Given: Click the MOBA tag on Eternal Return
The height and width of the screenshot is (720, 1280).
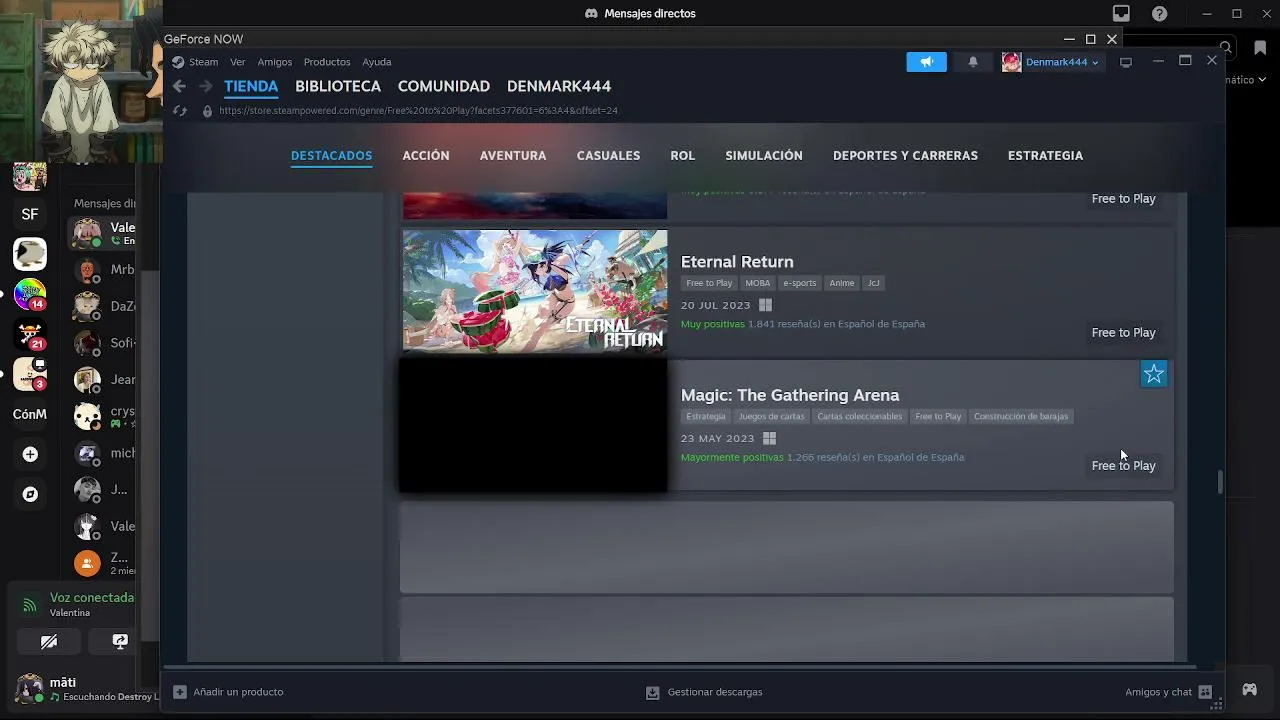Looking at the screenshot, I should [758, 283].
